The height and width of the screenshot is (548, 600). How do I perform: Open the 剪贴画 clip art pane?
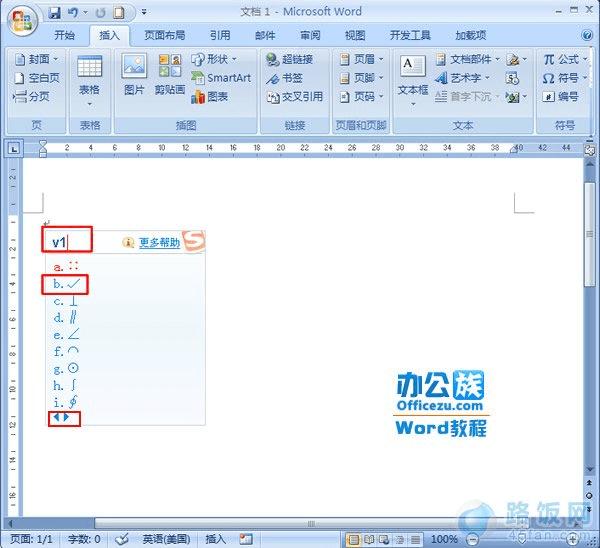pyautogui.click(x=170, y=74)
